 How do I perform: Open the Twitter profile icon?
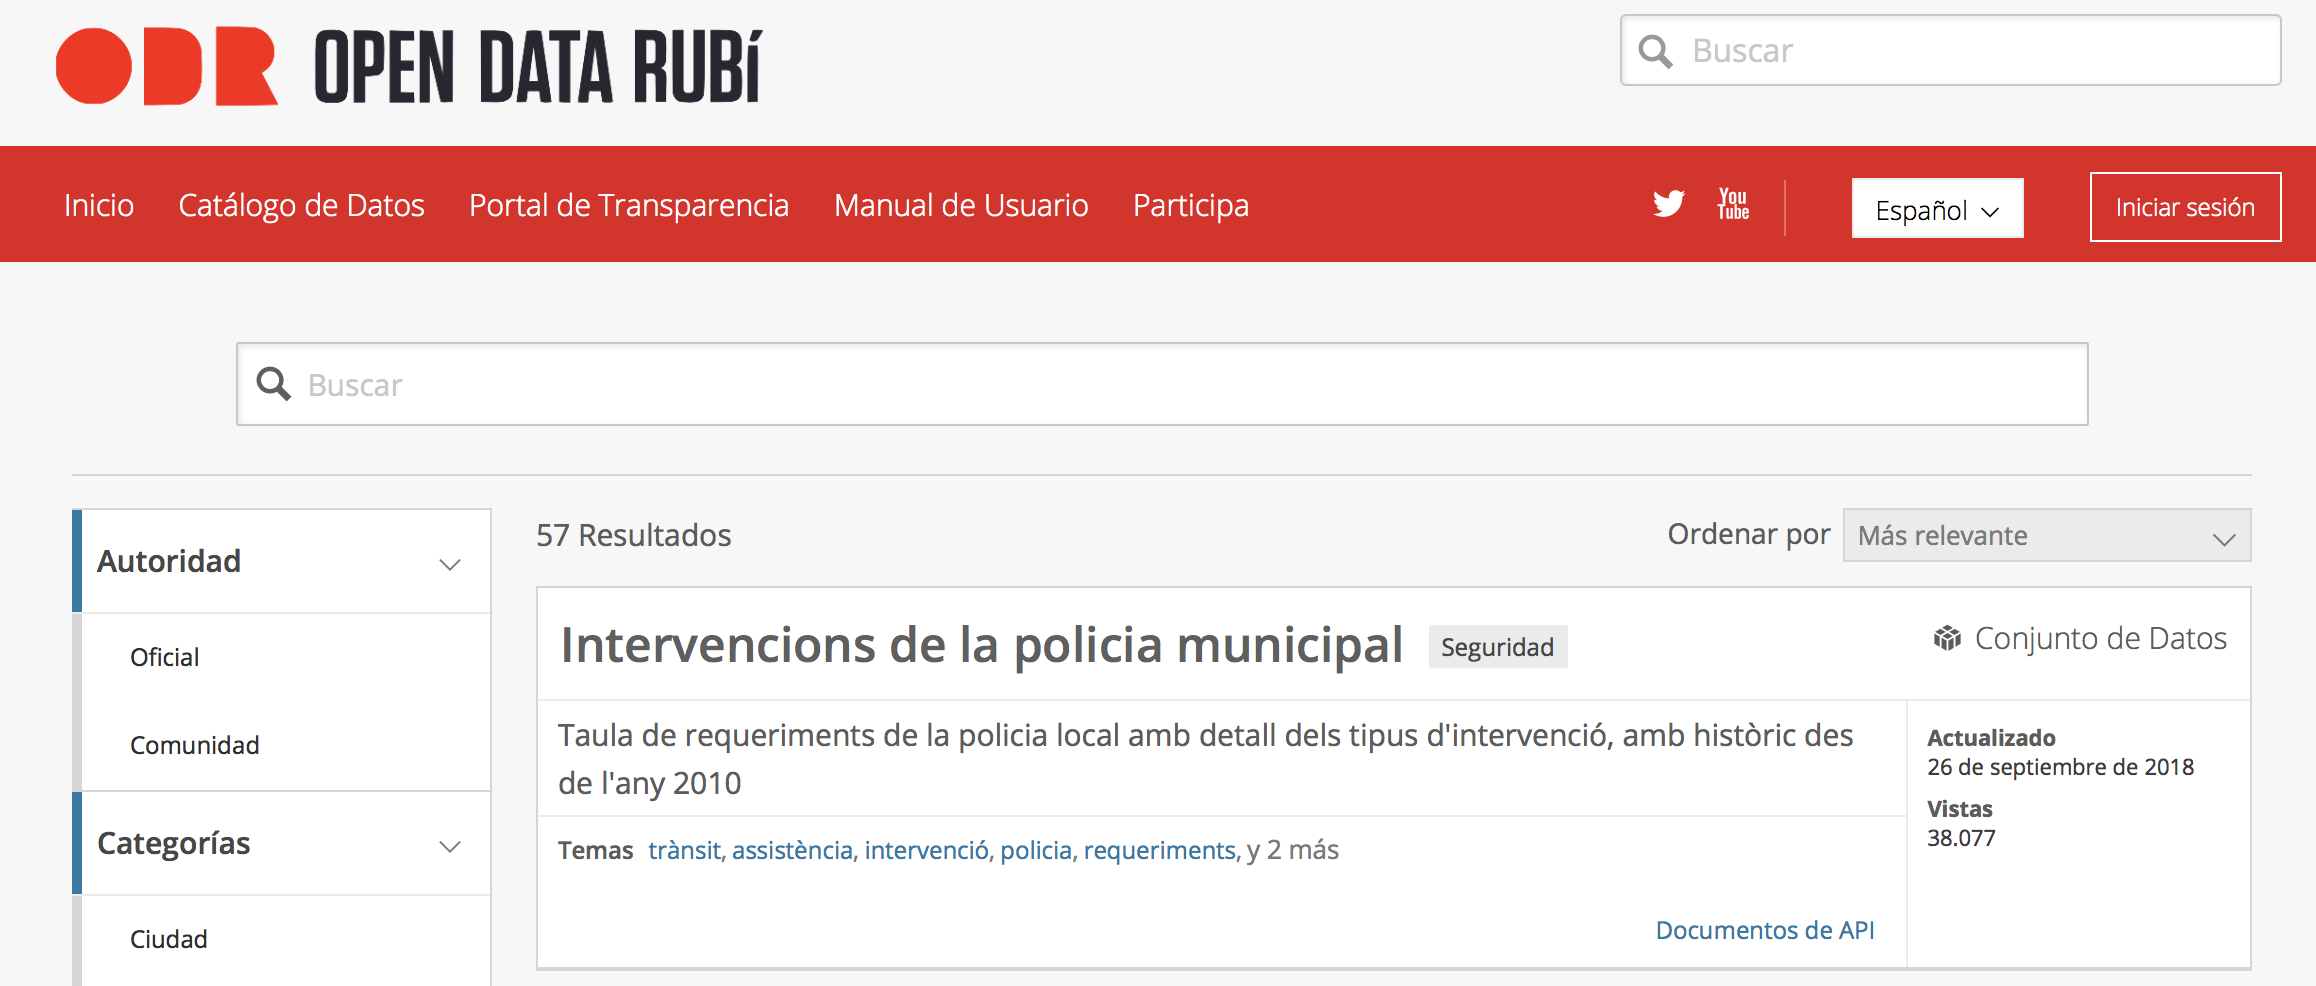pyautogui.click(x=1668, y=204)
